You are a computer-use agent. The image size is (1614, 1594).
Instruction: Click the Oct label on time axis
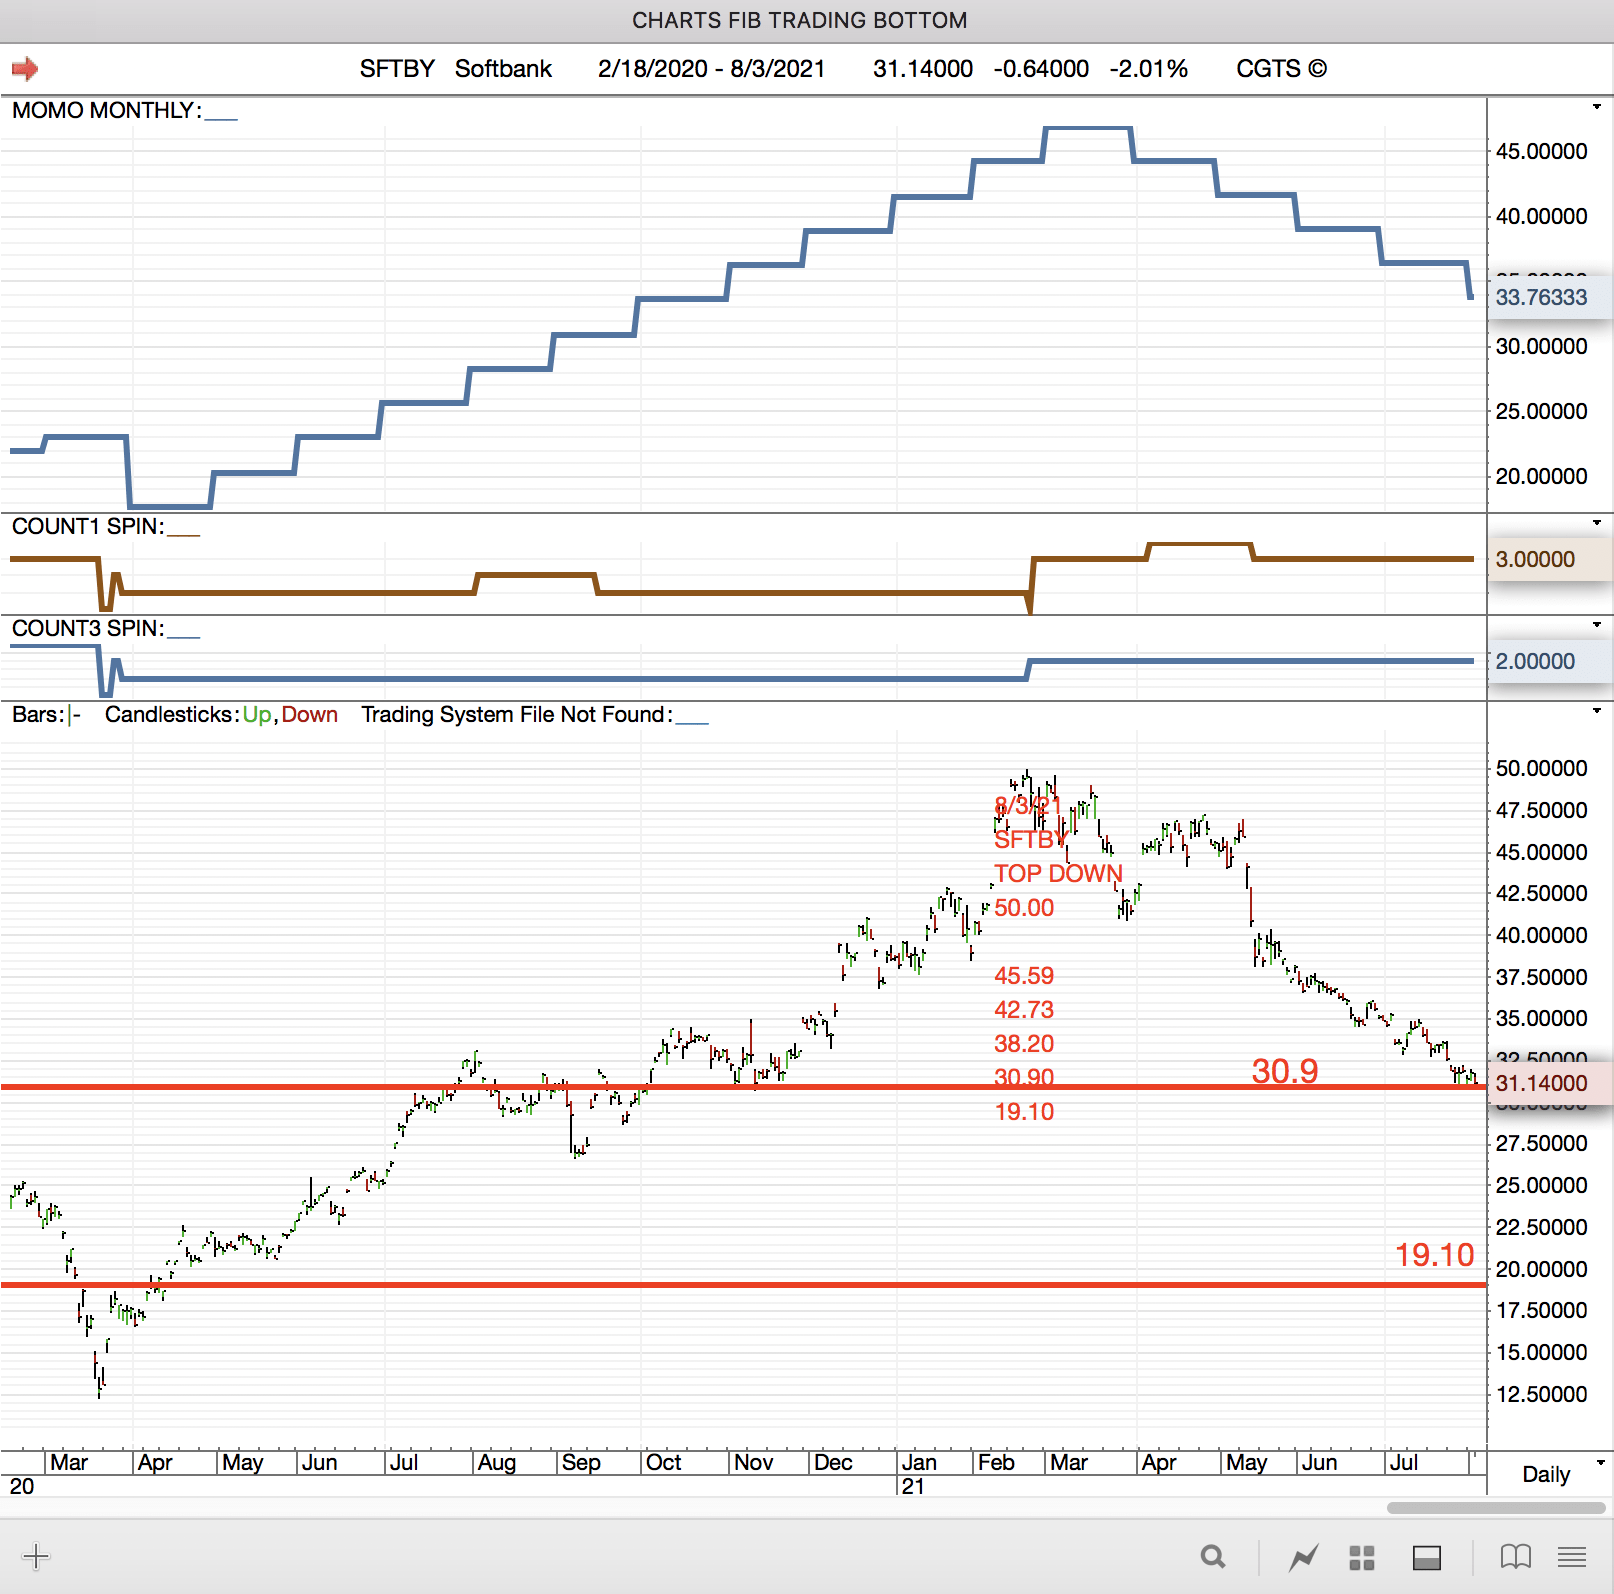click(664, 1463)
